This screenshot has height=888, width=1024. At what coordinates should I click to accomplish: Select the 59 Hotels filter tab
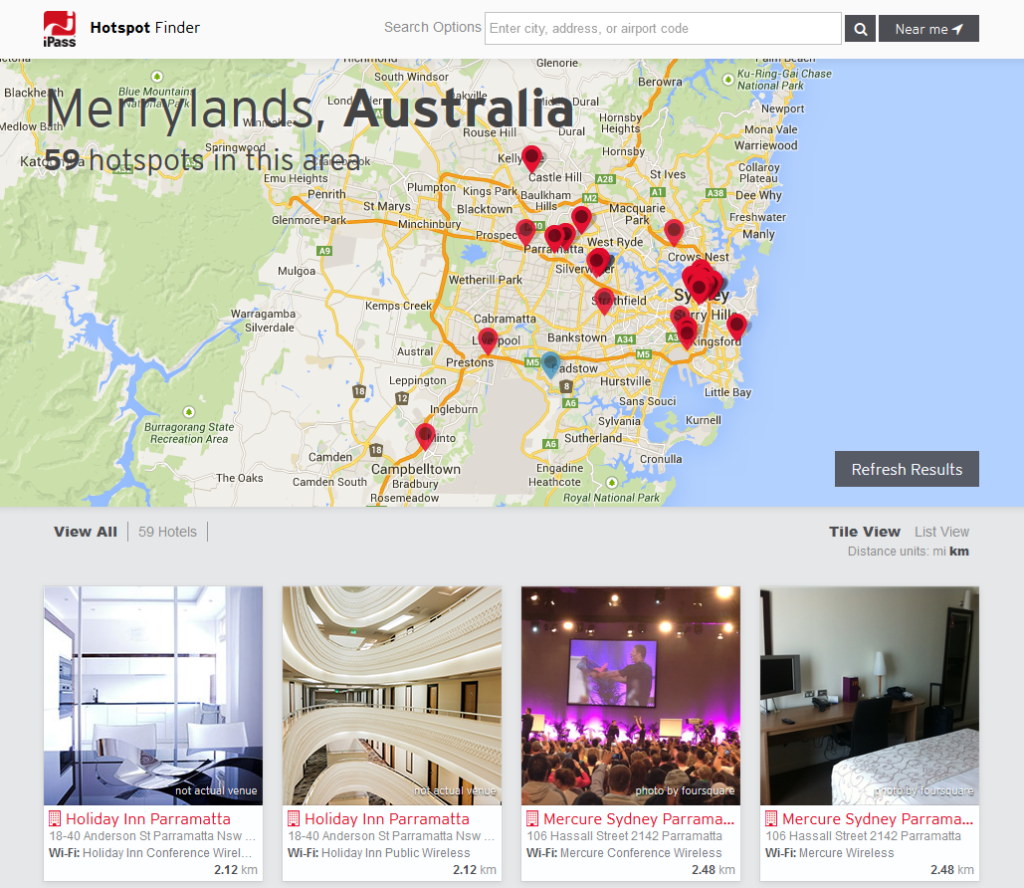point(167,531)
